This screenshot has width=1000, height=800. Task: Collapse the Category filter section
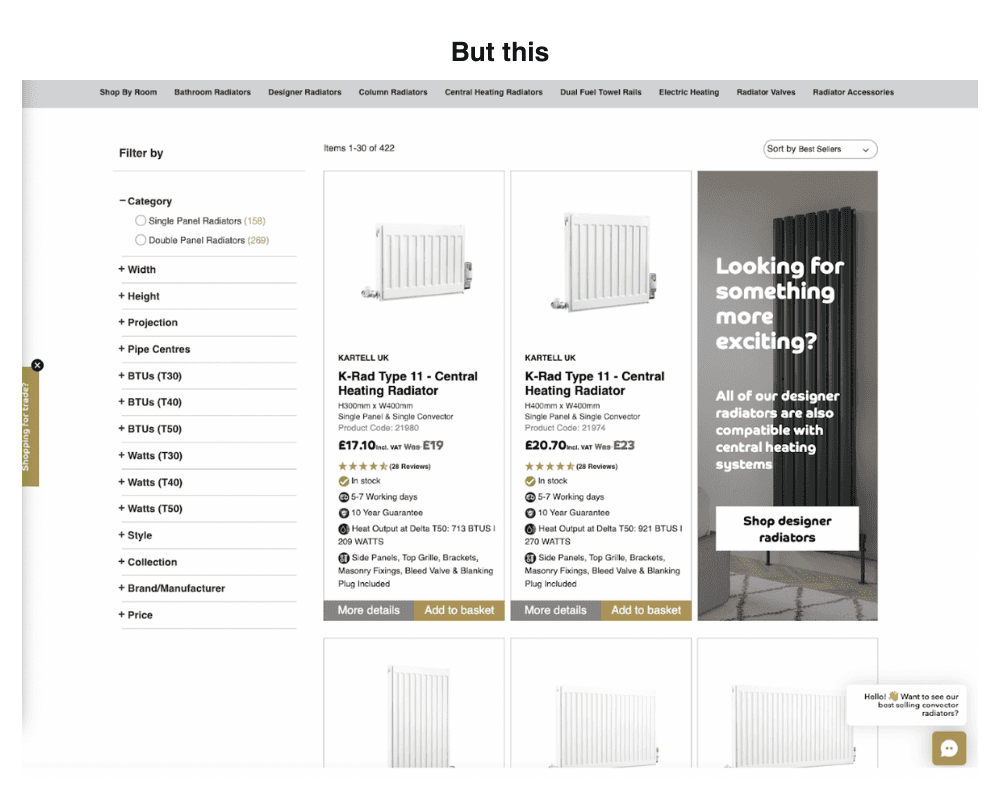[x=145, y=201]
